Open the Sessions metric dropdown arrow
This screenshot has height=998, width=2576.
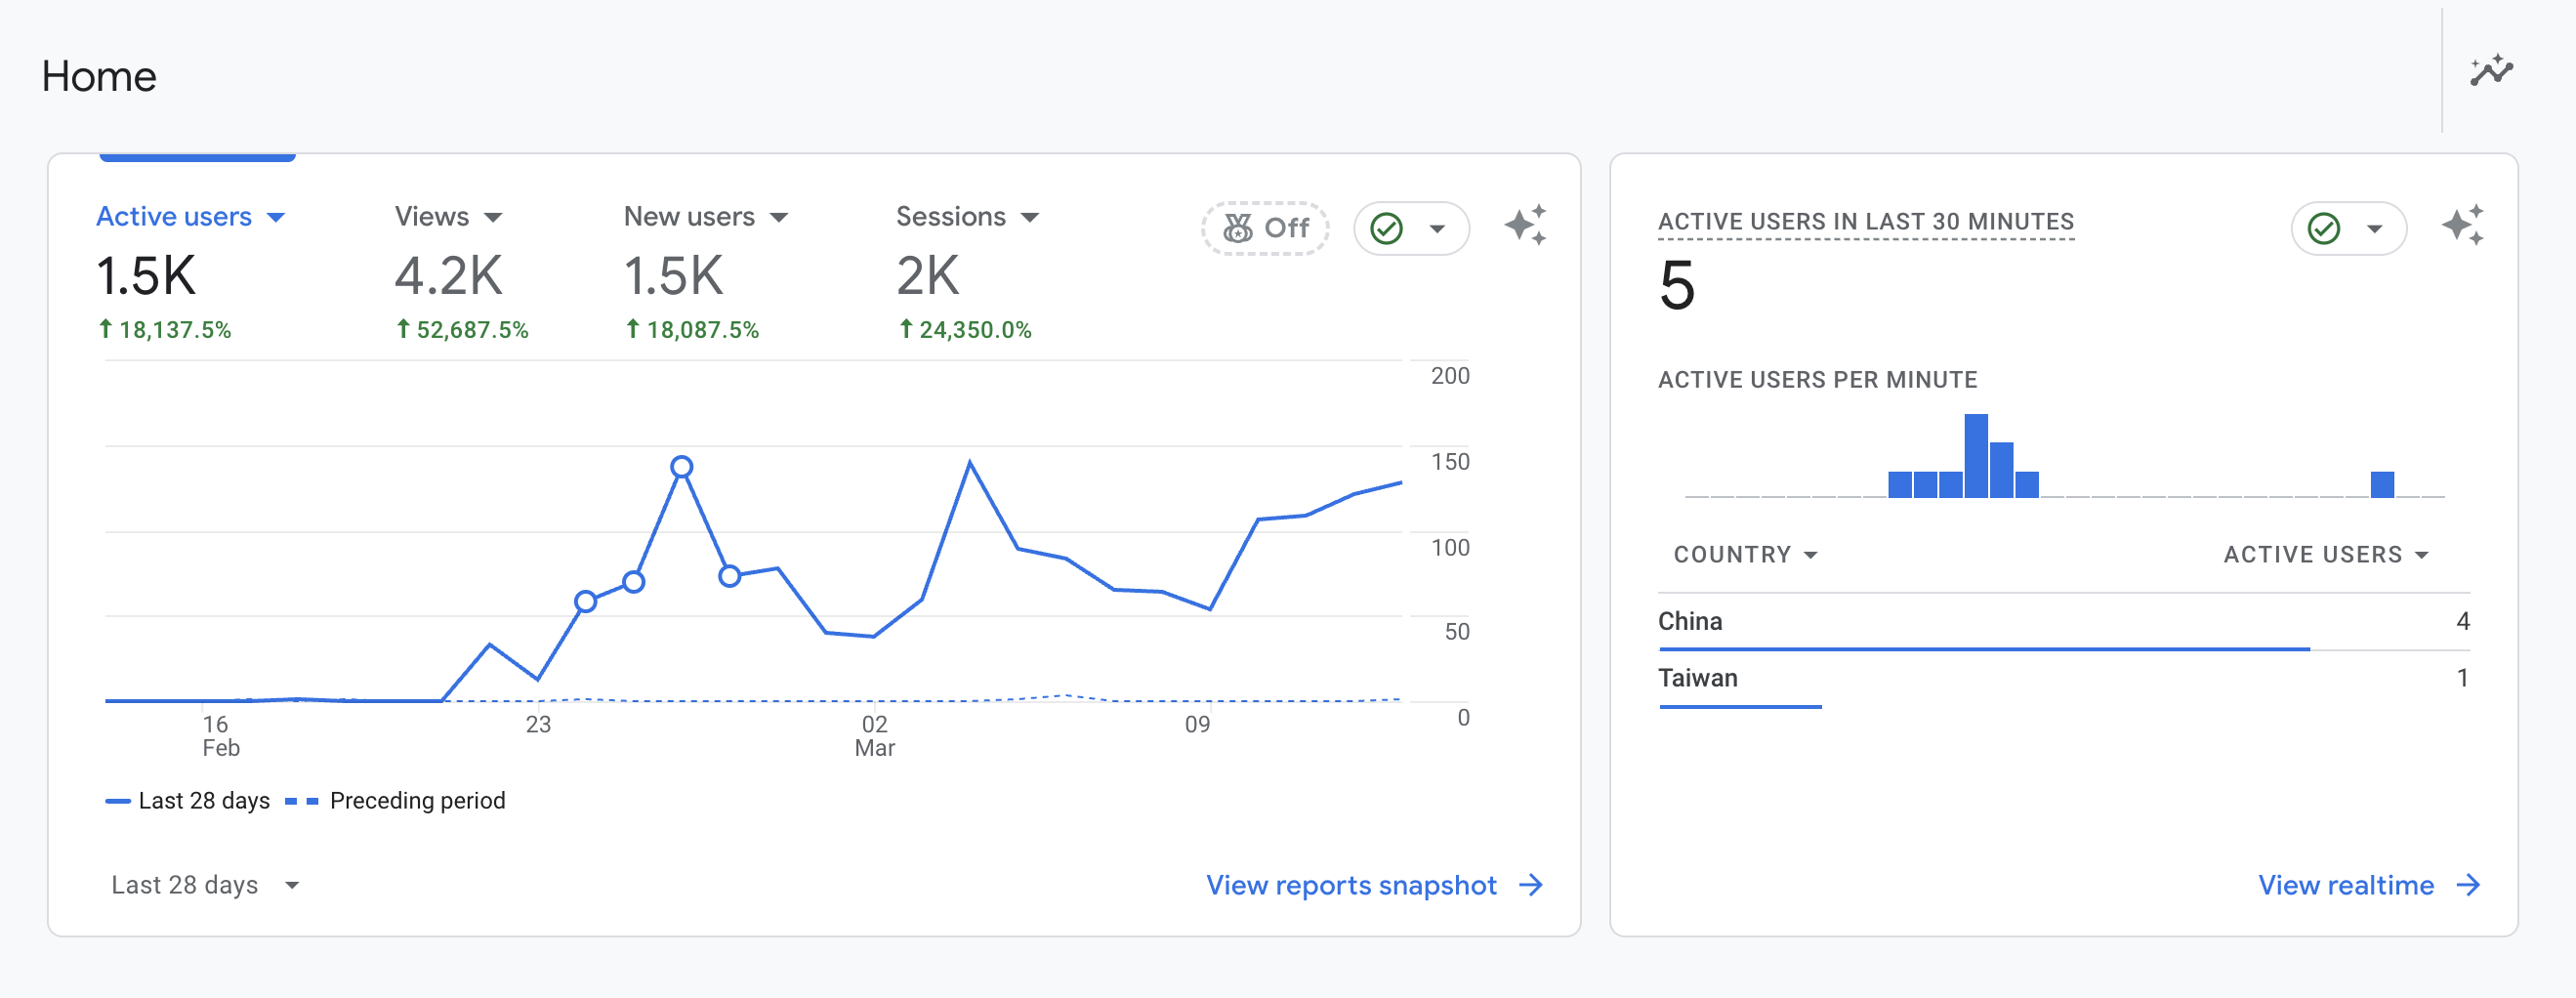(1030, 218)
